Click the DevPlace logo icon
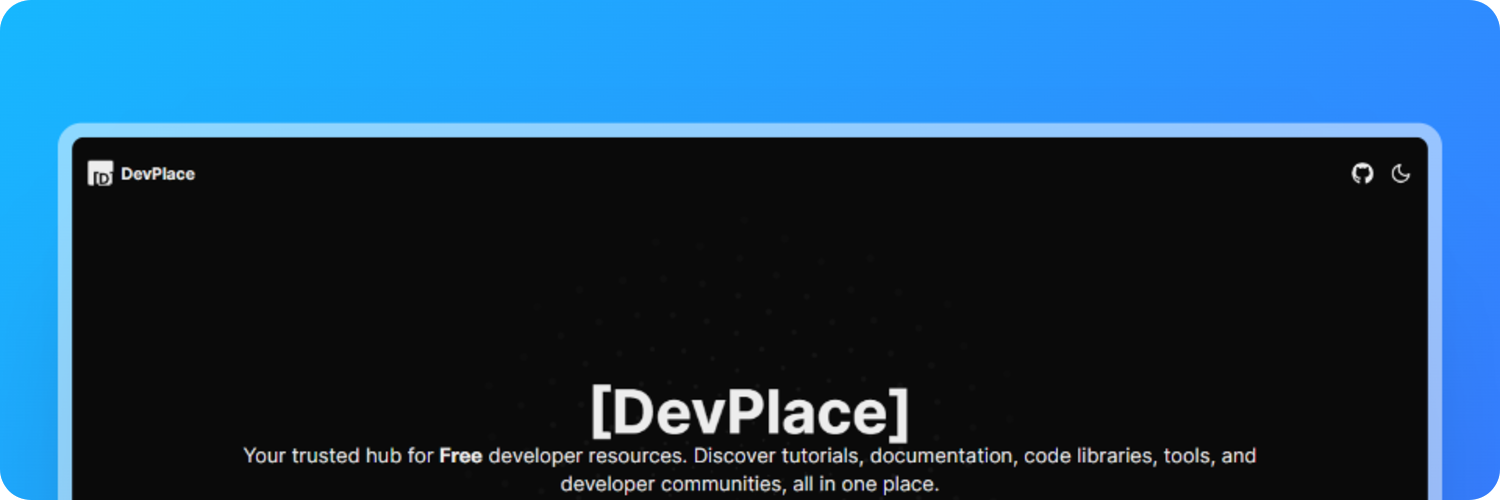 tap(100, 173)
